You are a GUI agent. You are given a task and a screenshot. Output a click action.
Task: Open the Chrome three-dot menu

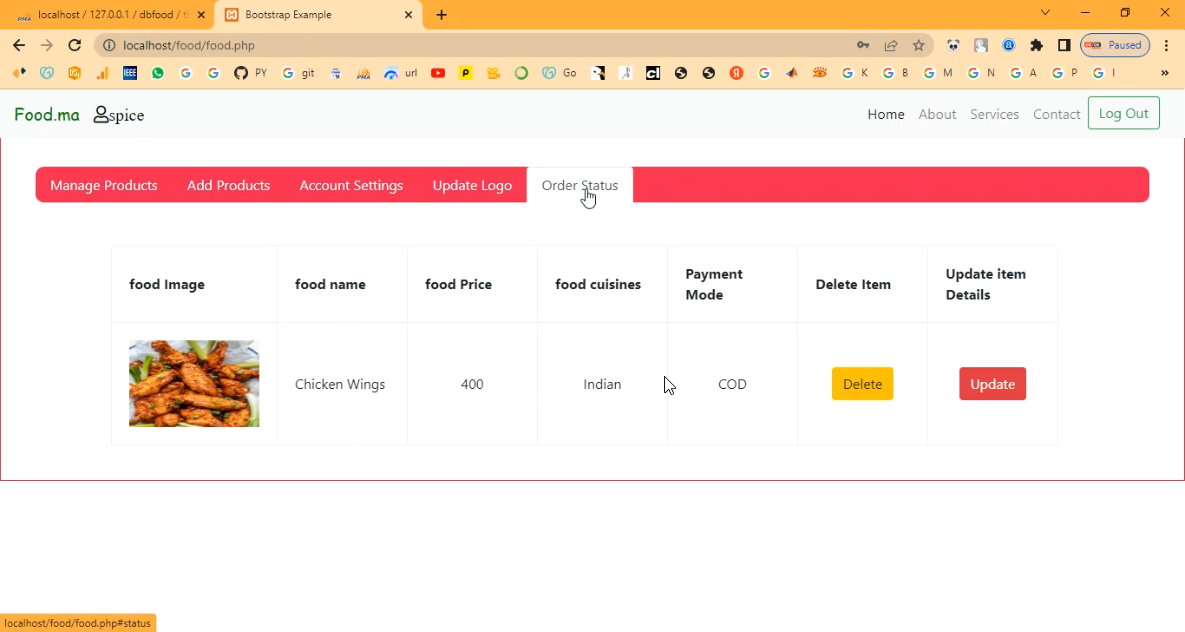1166,45
